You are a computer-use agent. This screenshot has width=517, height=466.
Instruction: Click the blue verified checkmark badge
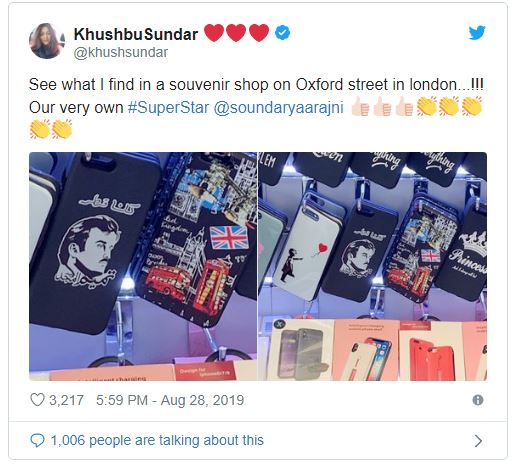click(282, 33)
